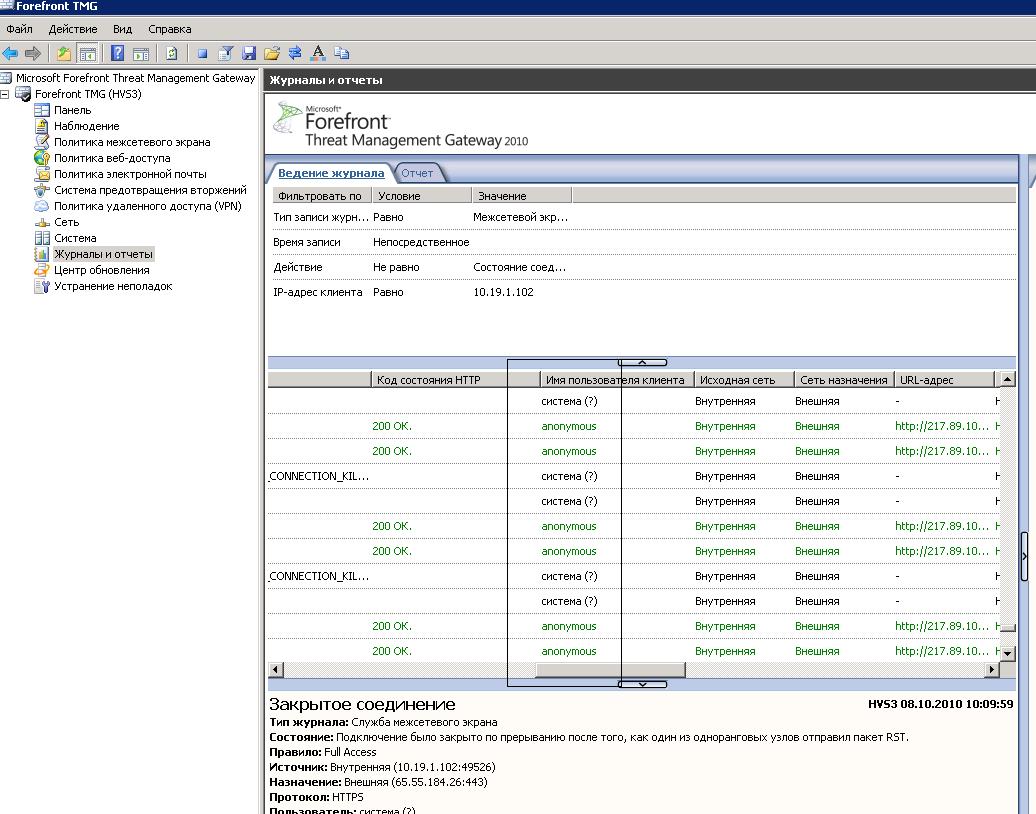Click the server icon beside Система
The width and height of the screenshot is (1036, 814).
(x=42, y=238)
